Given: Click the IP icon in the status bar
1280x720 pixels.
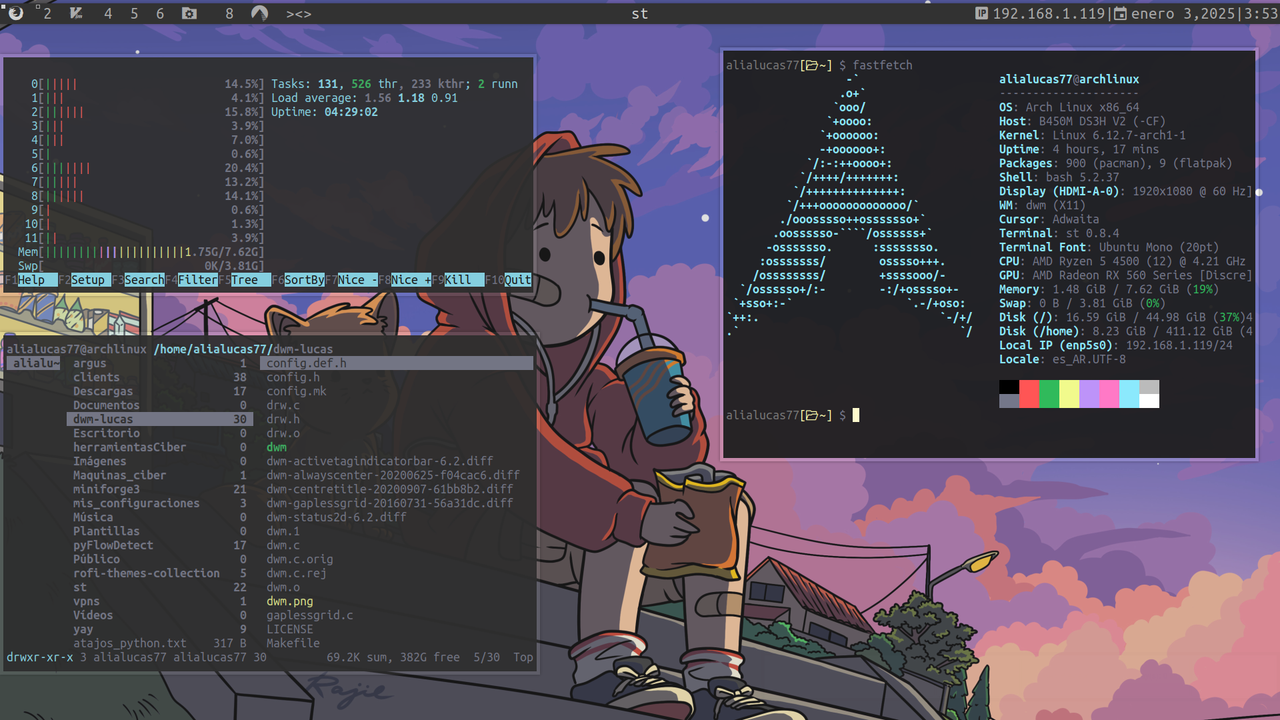Looking at the screenshot, I should point(982,13).
